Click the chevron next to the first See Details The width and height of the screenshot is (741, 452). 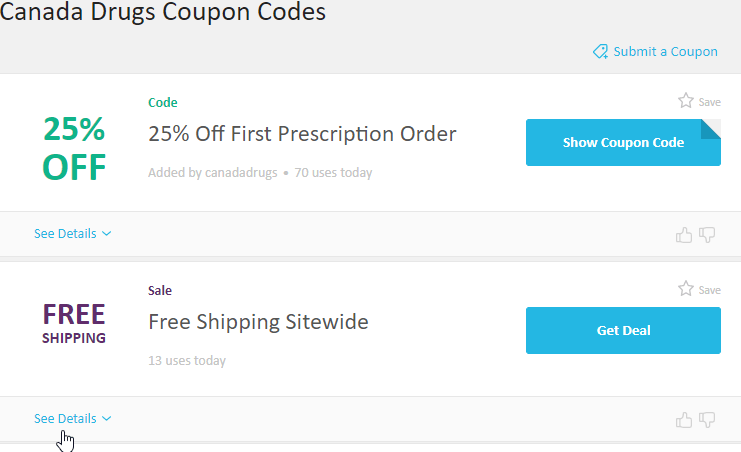click(107, 234)
